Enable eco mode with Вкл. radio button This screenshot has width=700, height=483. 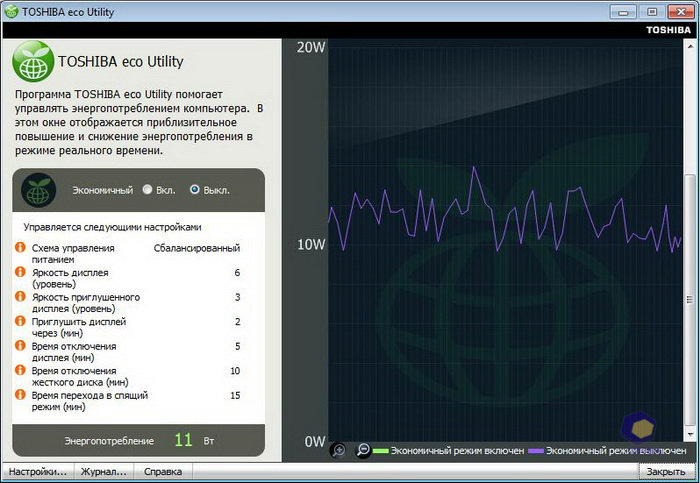tap(148, 189)
